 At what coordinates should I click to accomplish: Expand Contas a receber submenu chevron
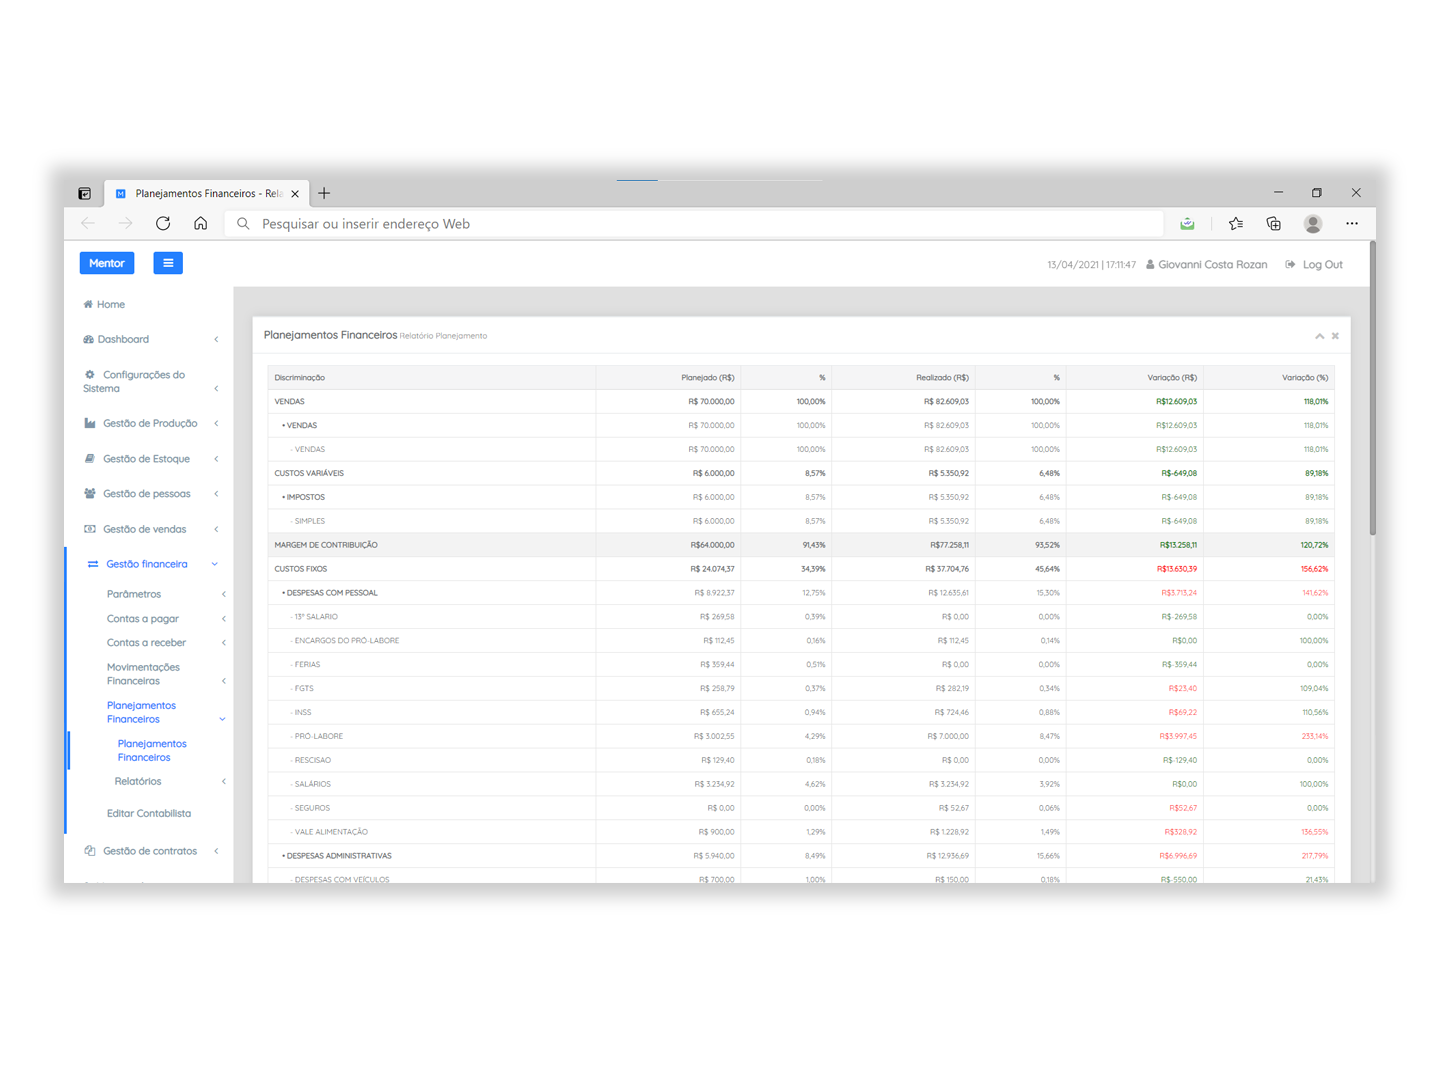pyautogui.click(x=223, y=643)
